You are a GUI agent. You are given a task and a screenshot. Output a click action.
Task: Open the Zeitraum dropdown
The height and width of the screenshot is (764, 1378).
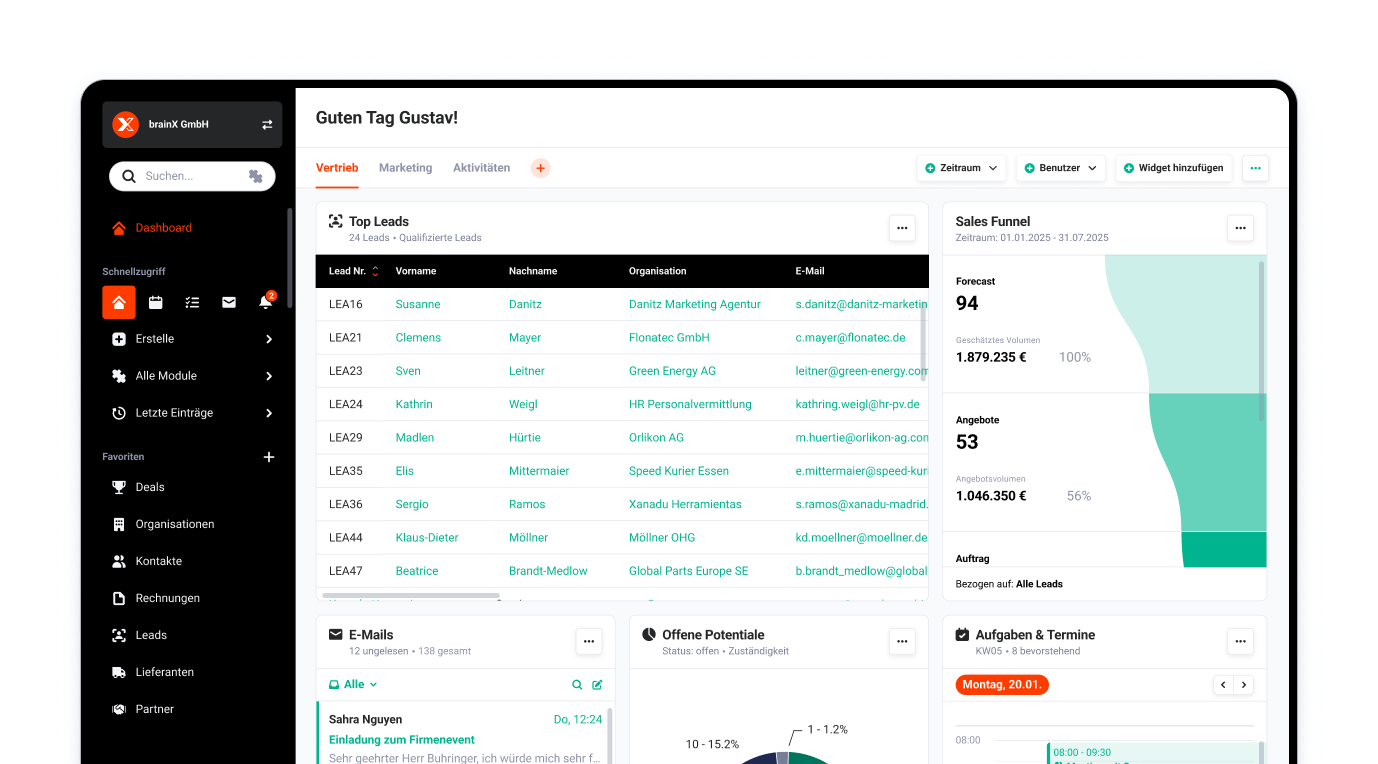(x=961, y=168)
